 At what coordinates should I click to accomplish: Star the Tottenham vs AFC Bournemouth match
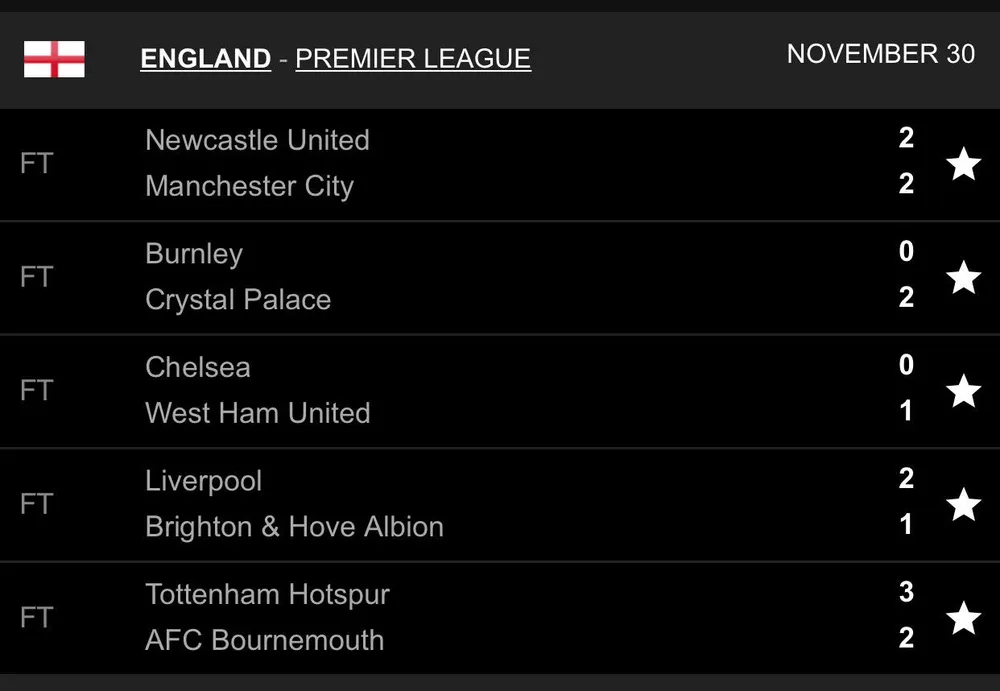coord(963,618)
